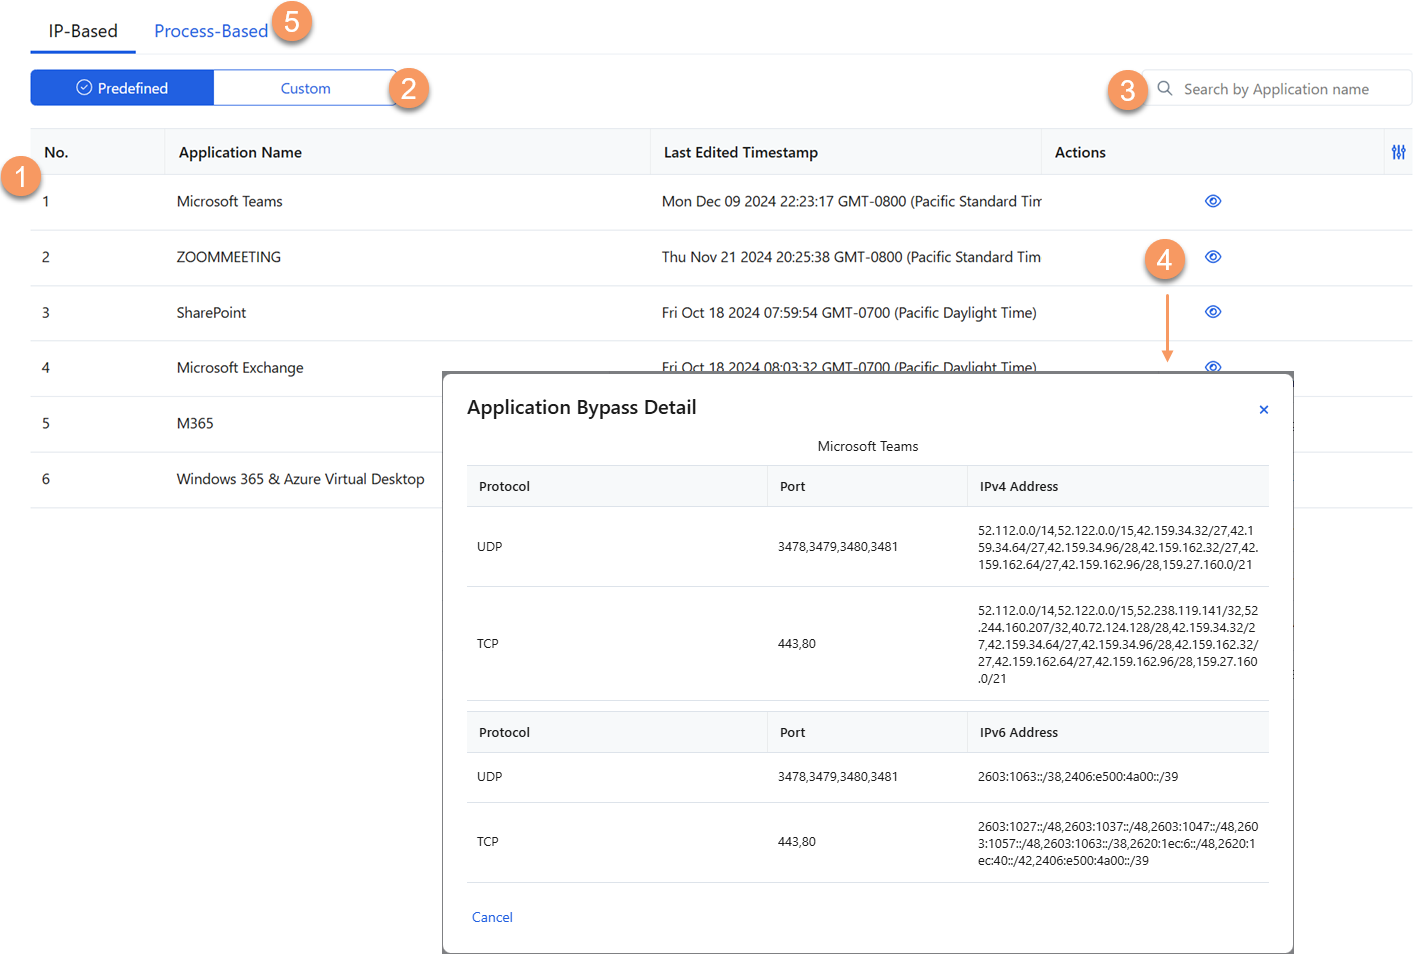Click Cancel in the bypass dialog

click(x=492, y=917)
